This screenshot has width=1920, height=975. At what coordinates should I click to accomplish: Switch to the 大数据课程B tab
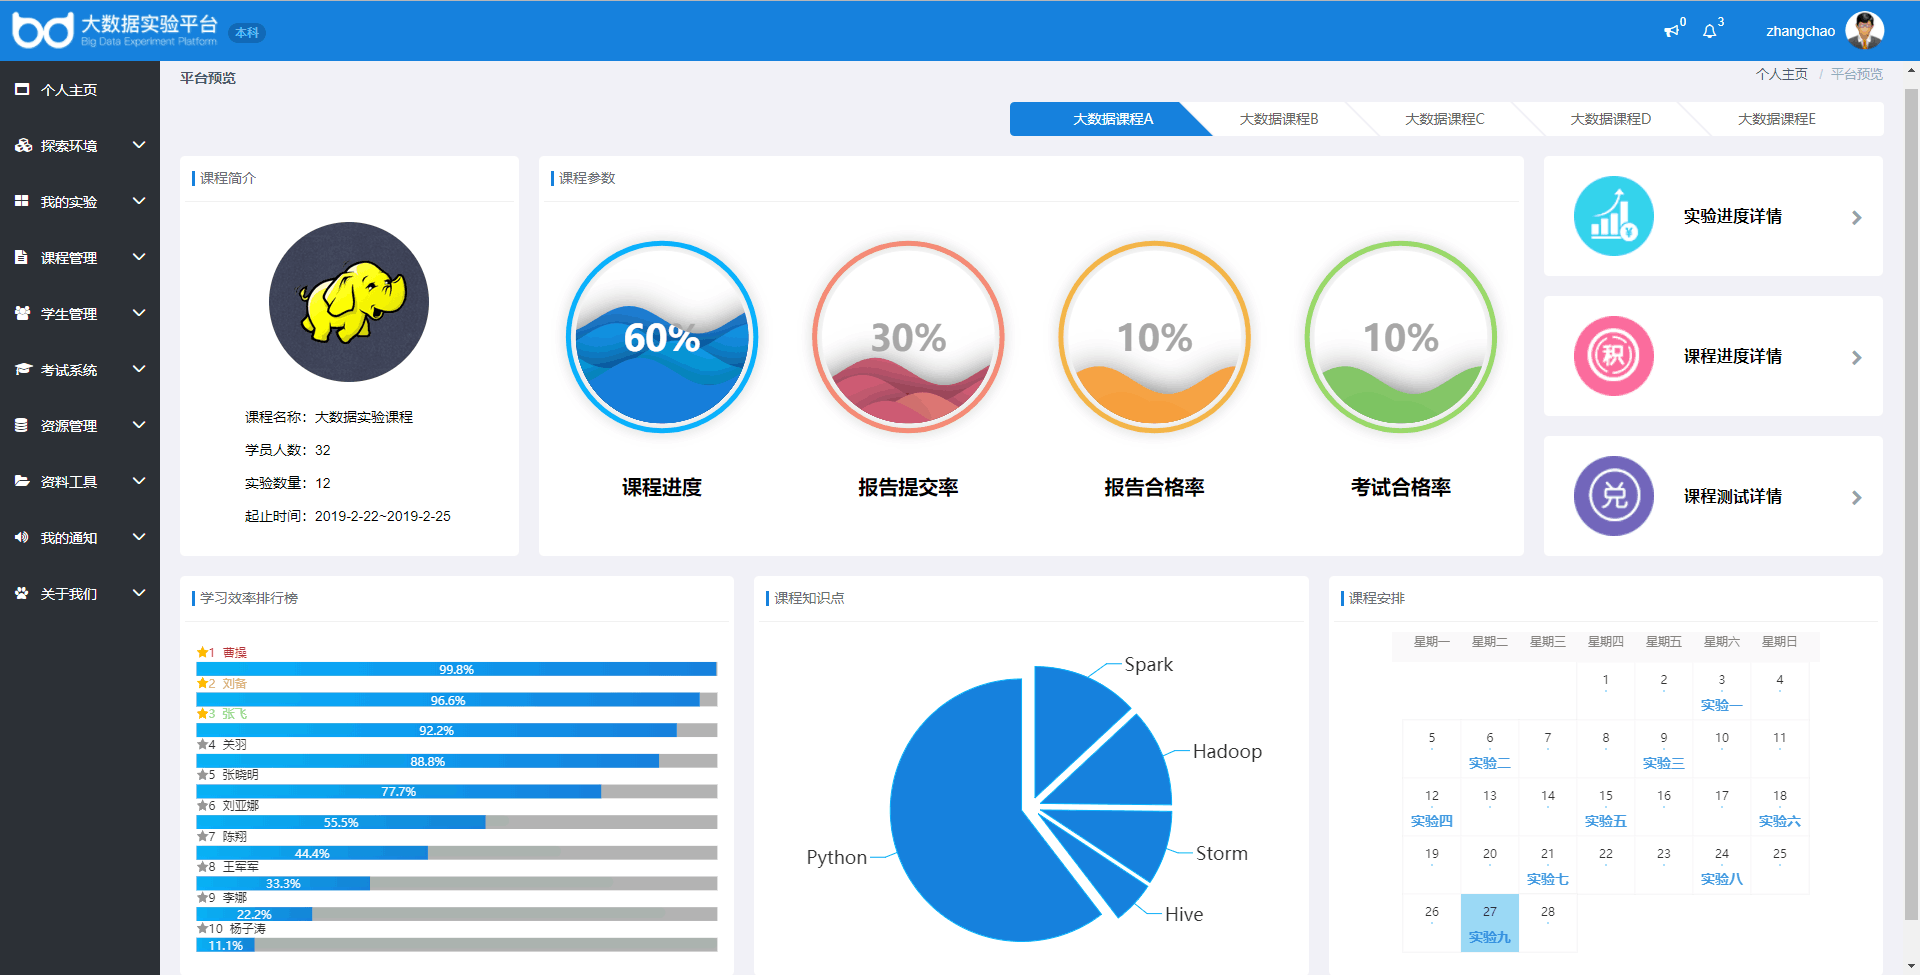pos(1278,119)
